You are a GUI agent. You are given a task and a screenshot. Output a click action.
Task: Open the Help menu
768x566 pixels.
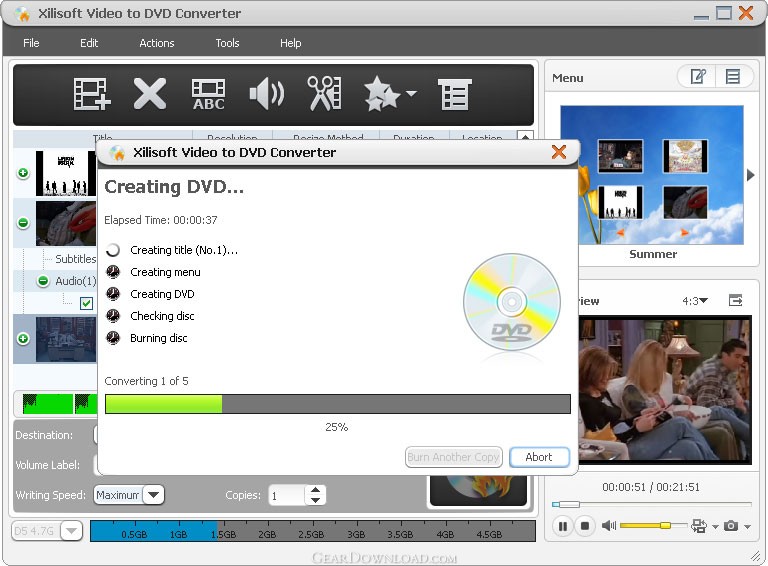click(x=290, y=43)
